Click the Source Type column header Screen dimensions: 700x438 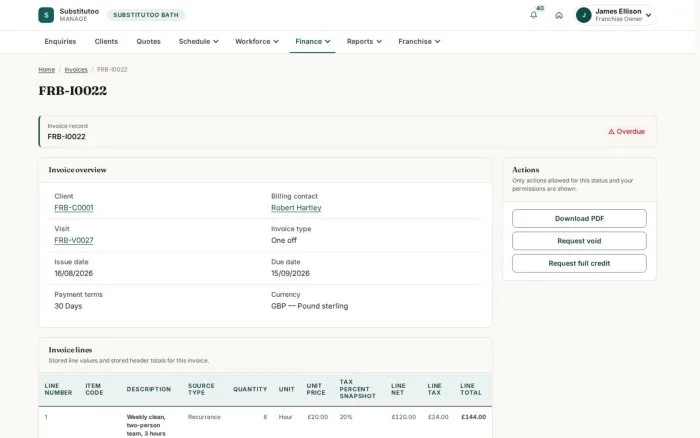201,389
